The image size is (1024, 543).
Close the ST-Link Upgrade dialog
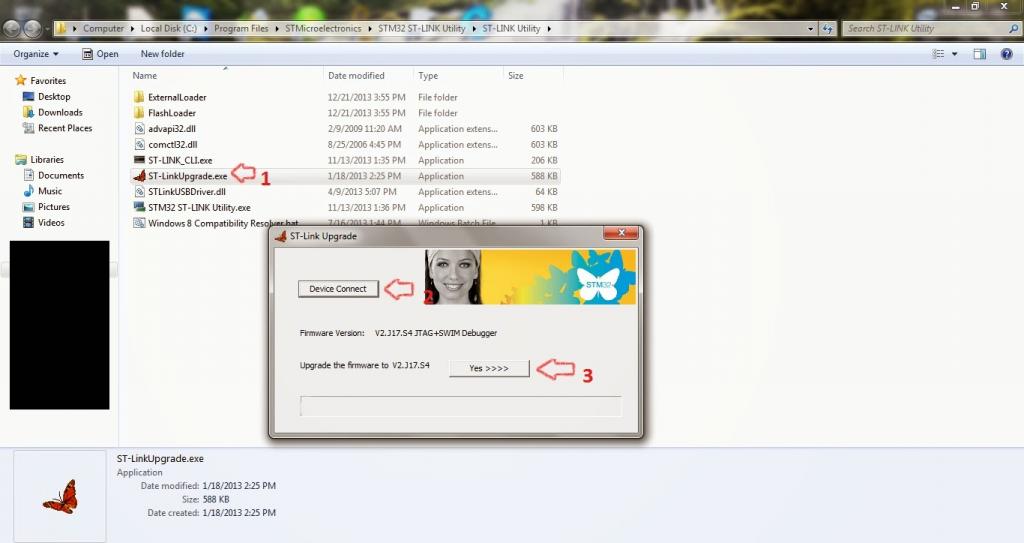point(621,233)
